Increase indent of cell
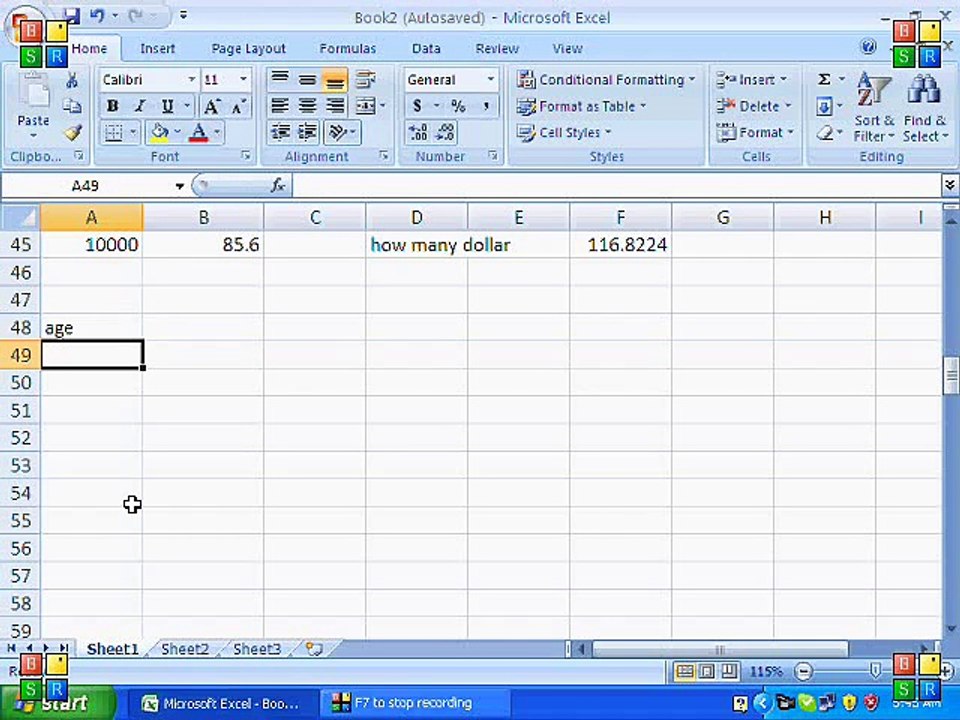This screenshot has width=960, height=720. coord(307,132)
